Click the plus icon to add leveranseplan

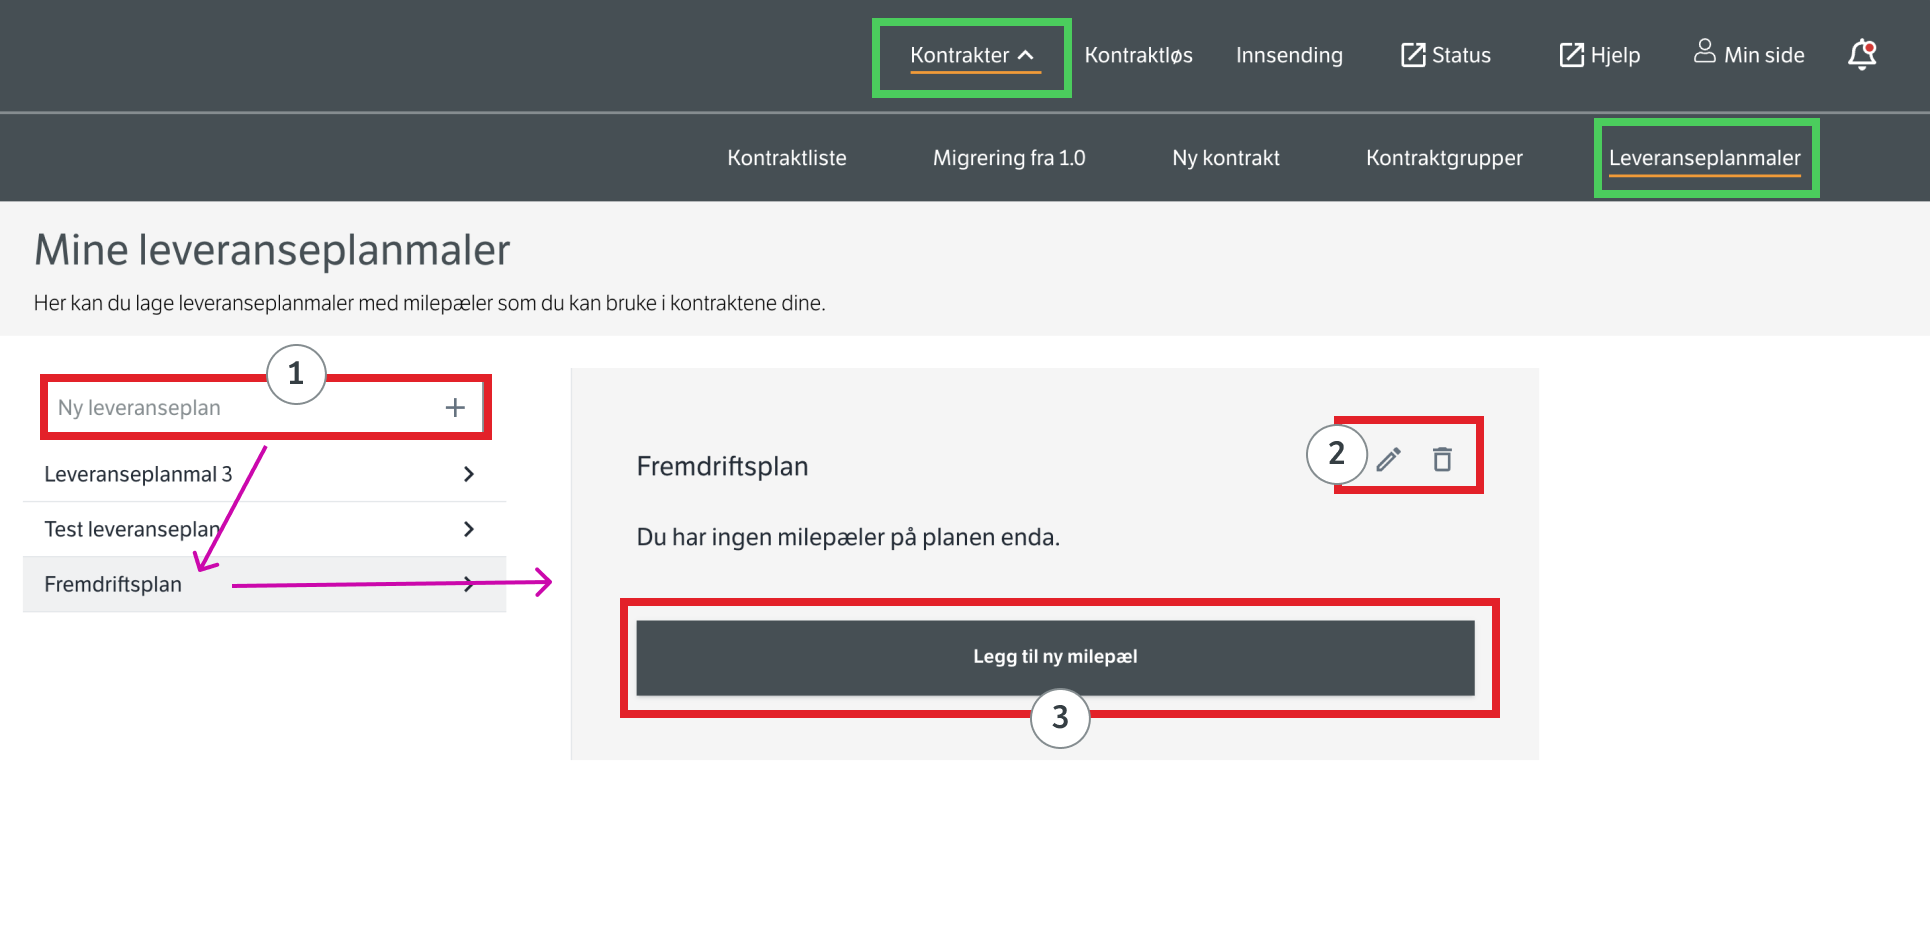pos(455,407)
